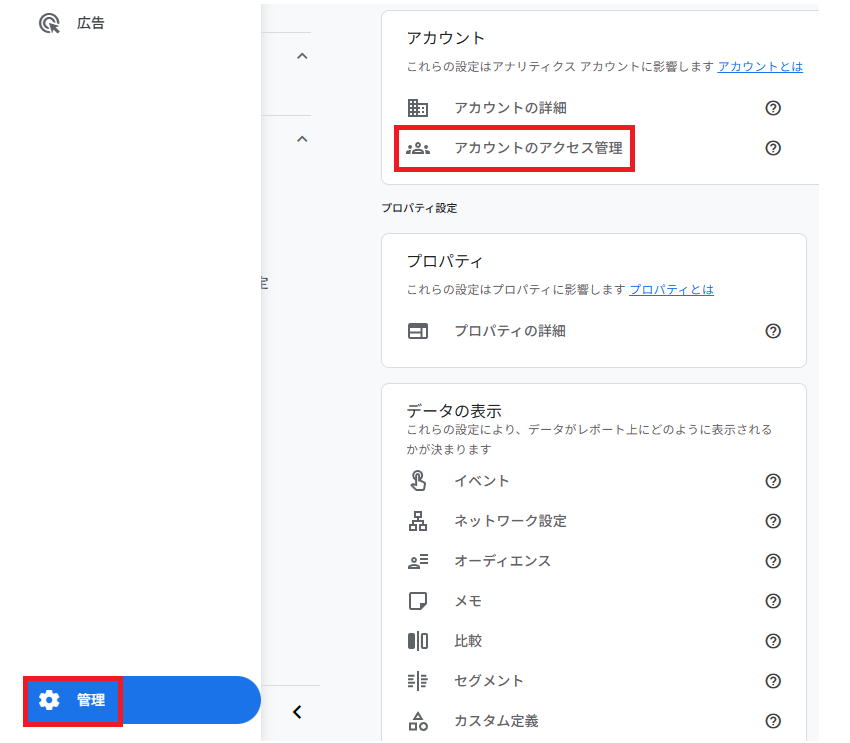Select the アカウントの詳細 building icon
Viewport: 850px width, 743px height.
click(x=417, y=108)
